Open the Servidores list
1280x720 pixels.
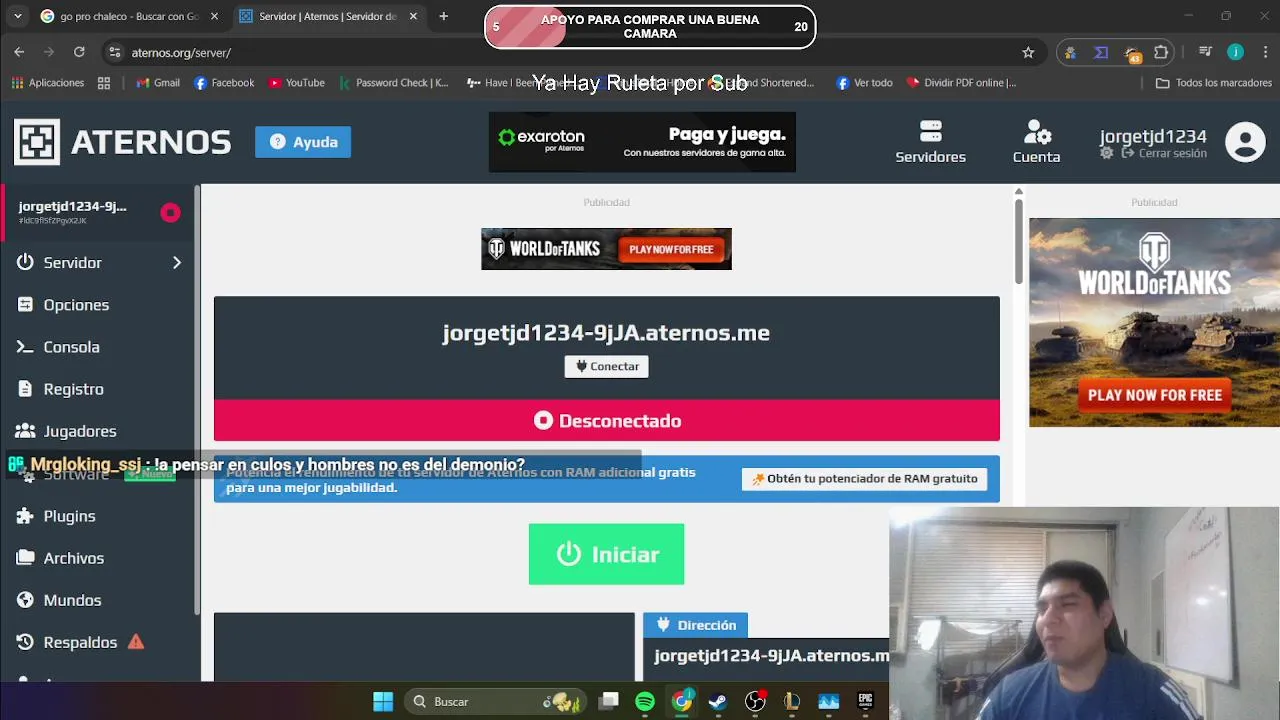pos(930,142)
